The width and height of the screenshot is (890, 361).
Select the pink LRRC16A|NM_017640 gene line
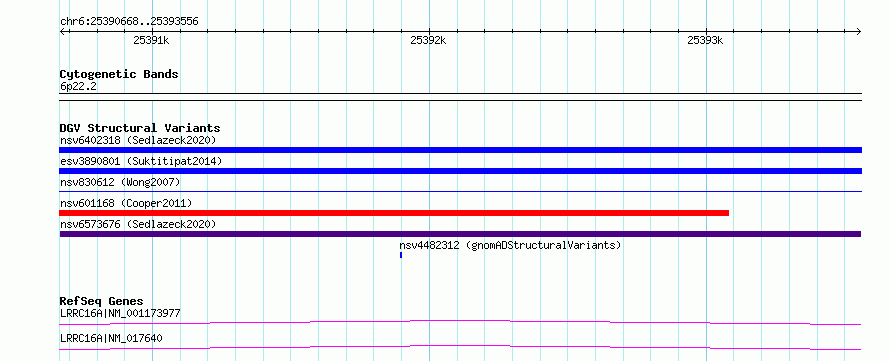pos(460,347)
